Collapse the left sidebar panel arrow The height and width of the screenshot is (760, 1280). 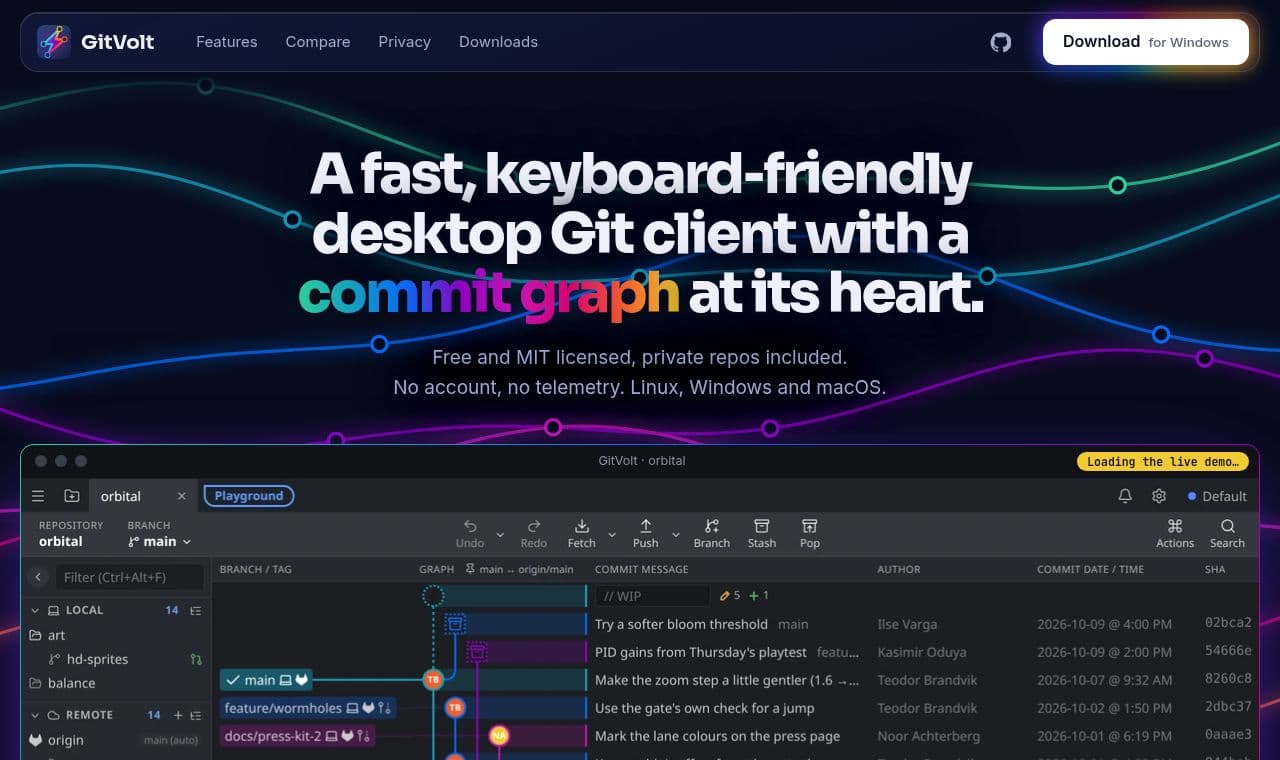click(38, 577)
